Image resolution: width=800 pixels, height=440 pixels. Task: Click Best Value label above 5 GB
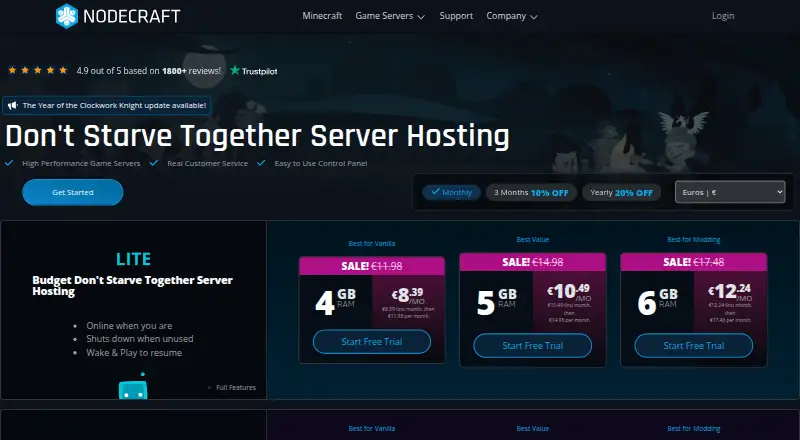click(x=533, y=239)
